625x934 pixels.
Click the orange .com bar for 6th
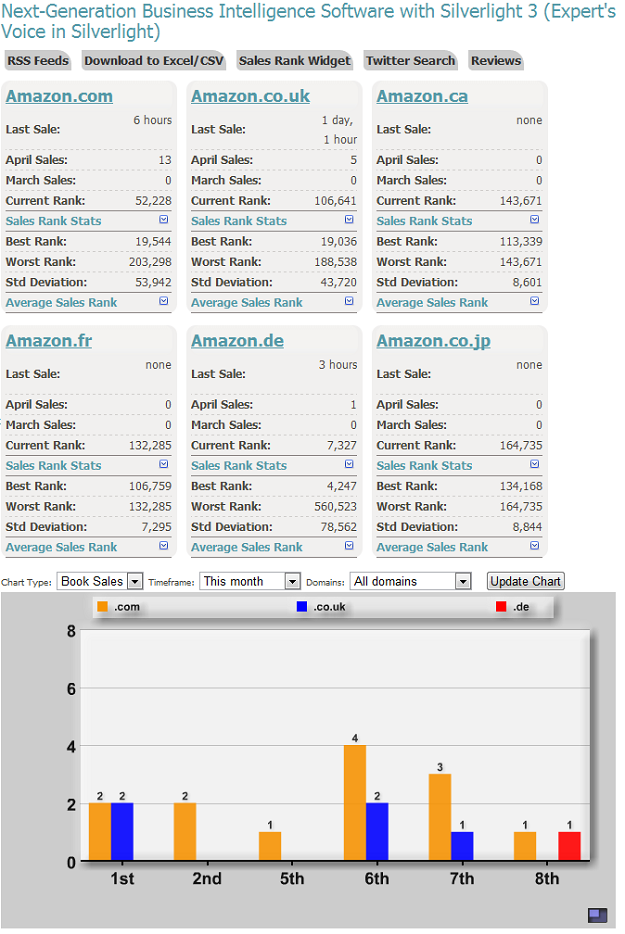point(355,802)
